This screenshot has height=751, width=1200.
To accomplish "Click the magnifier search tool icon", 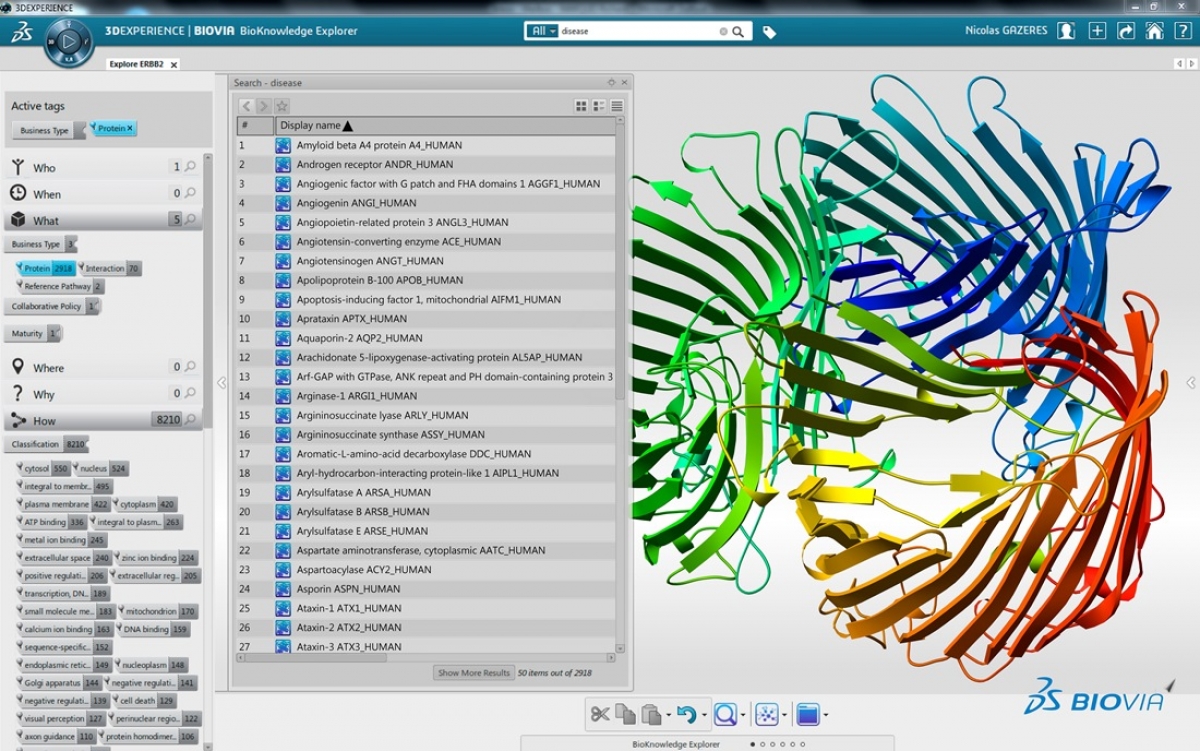I will (x=725, y=714).
